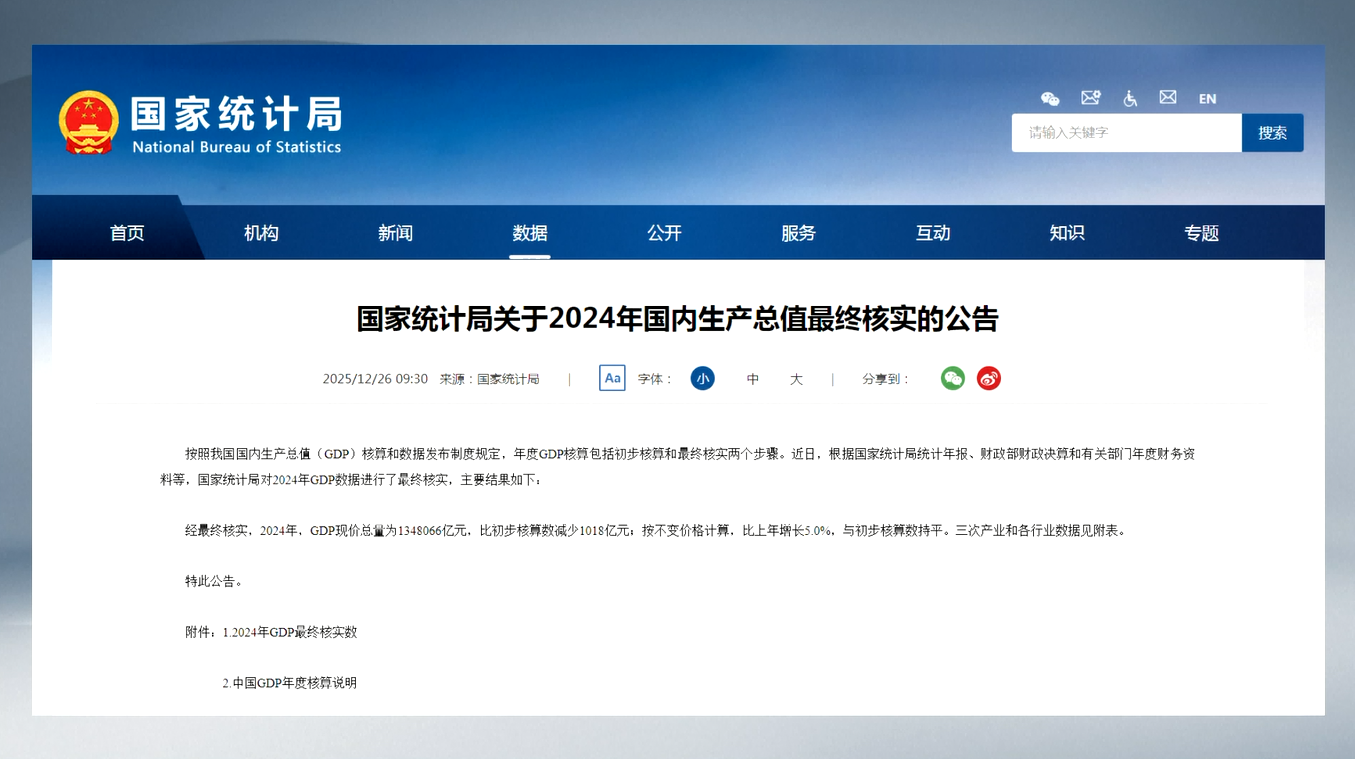
Task: Expand the 机构 navigation menu
Action: [x=261, y=233]
